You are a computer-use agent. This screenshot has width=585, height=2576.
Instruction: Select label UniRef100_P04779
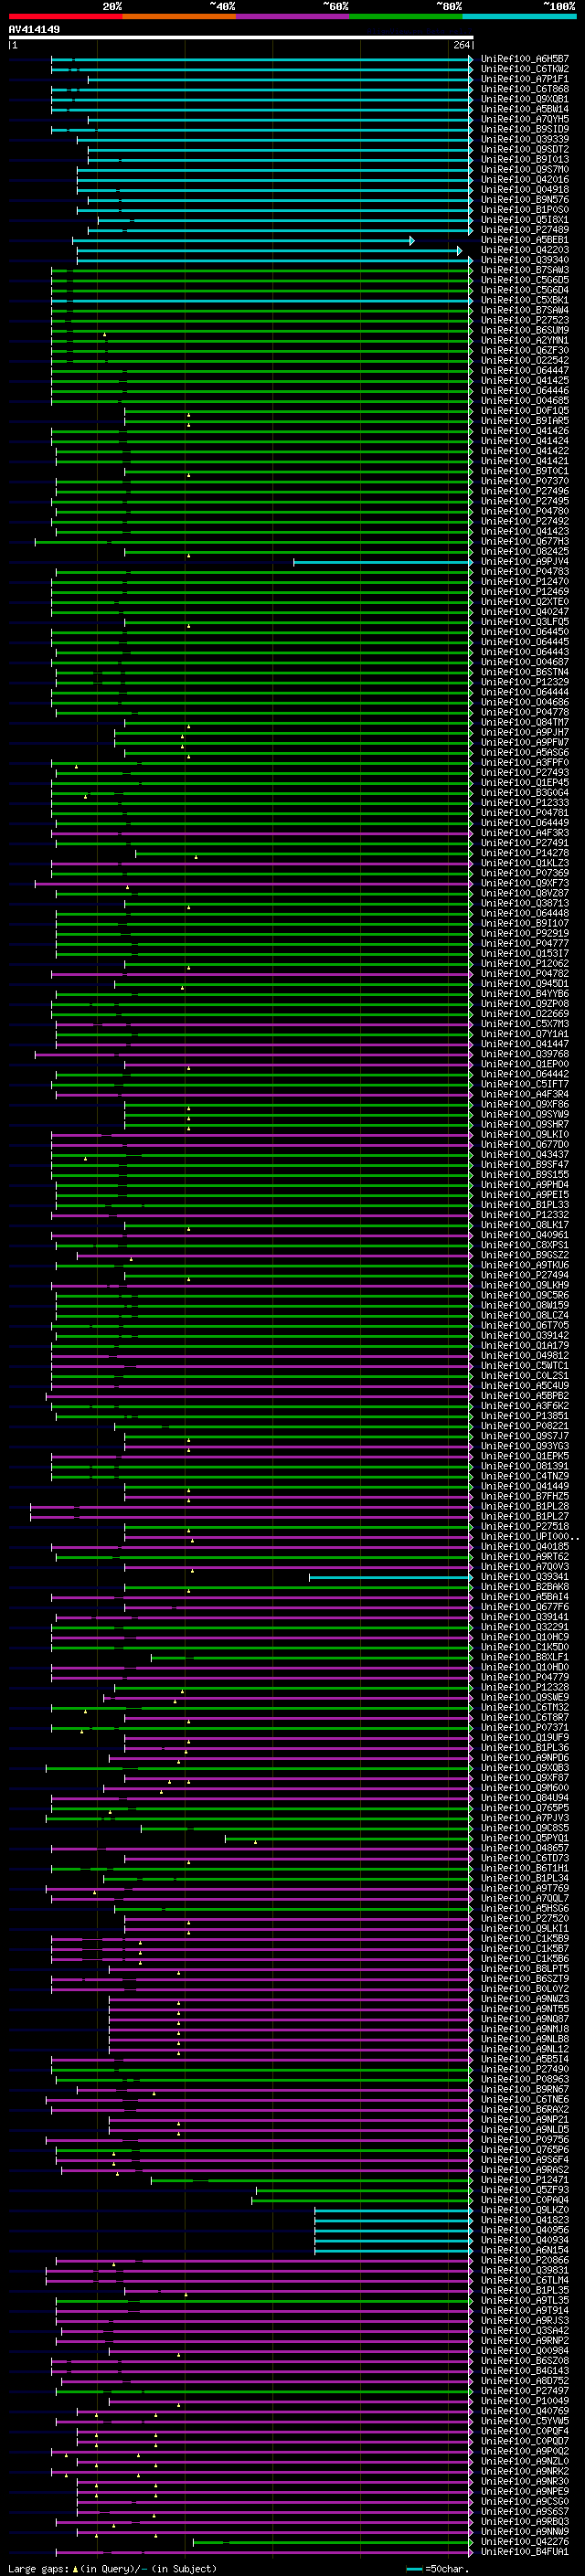pyautogui.click(x=525, y=1677)
